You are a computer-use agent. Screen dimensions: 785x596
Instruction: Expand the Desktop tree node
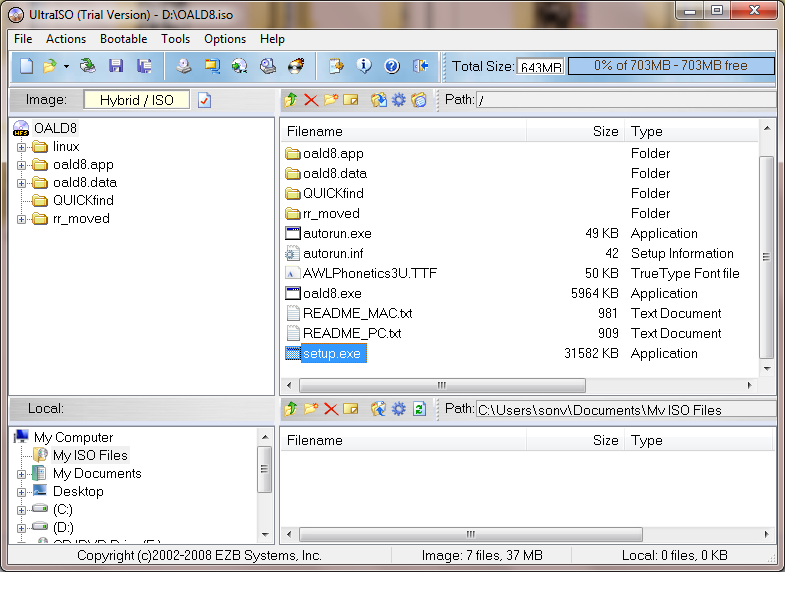[21, 492]
